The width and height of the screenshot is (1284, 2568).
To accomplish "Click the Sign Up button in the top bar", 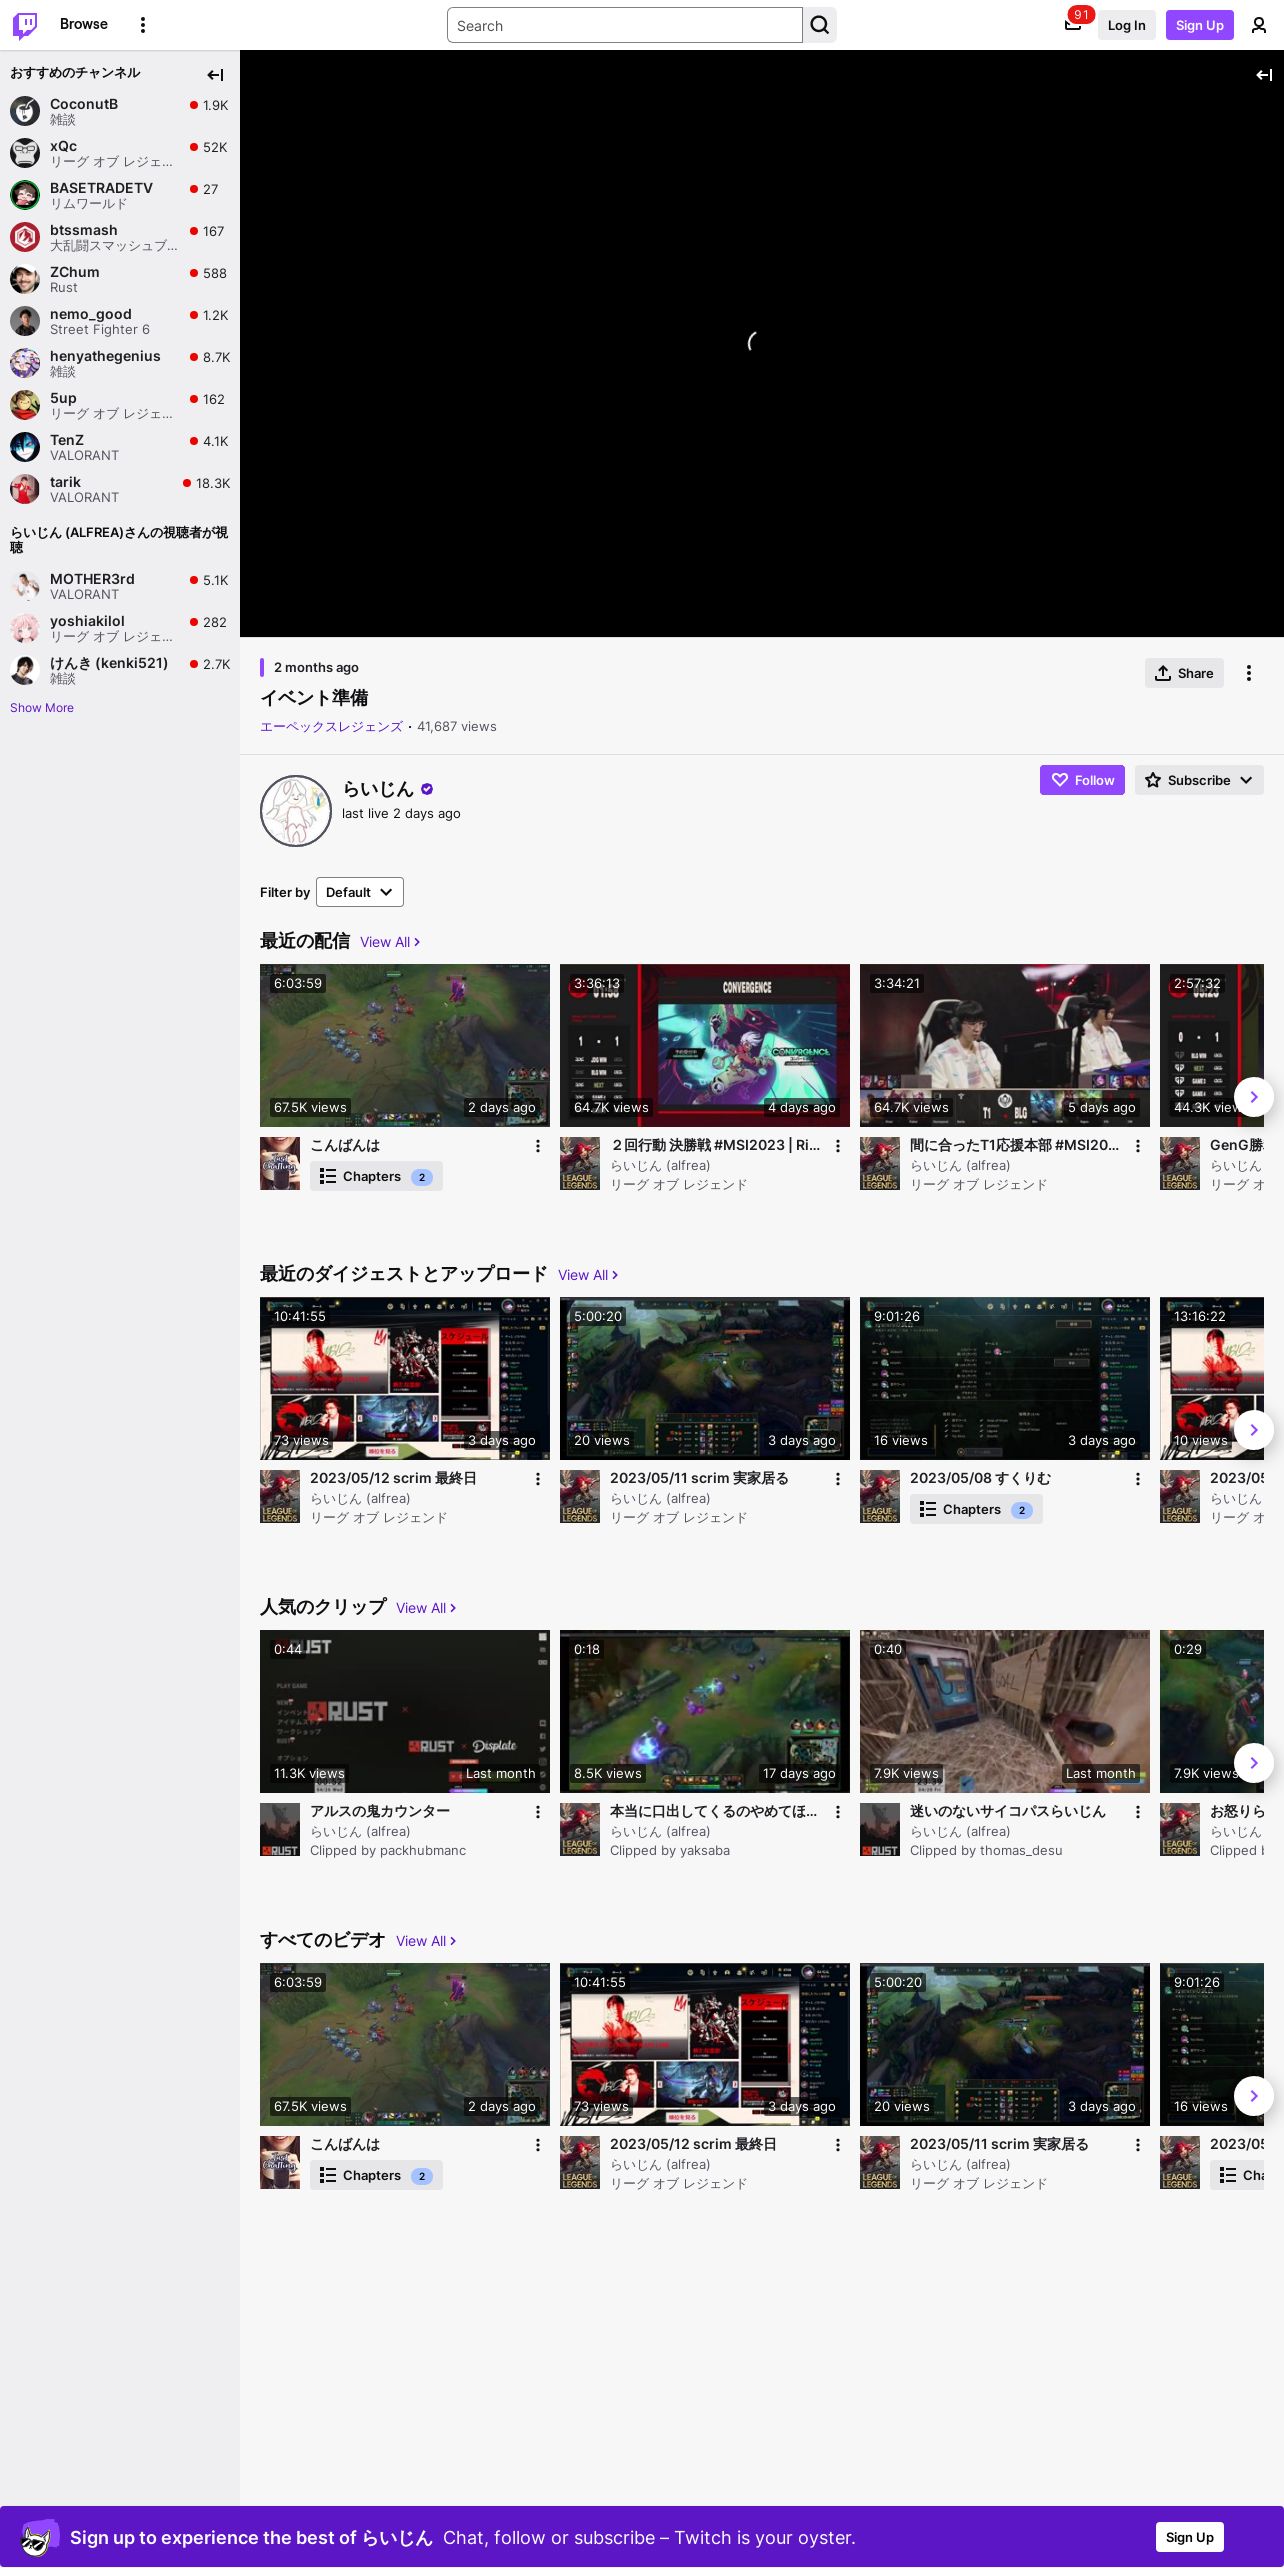I will pyautogui.click(x=1199, y=25).
